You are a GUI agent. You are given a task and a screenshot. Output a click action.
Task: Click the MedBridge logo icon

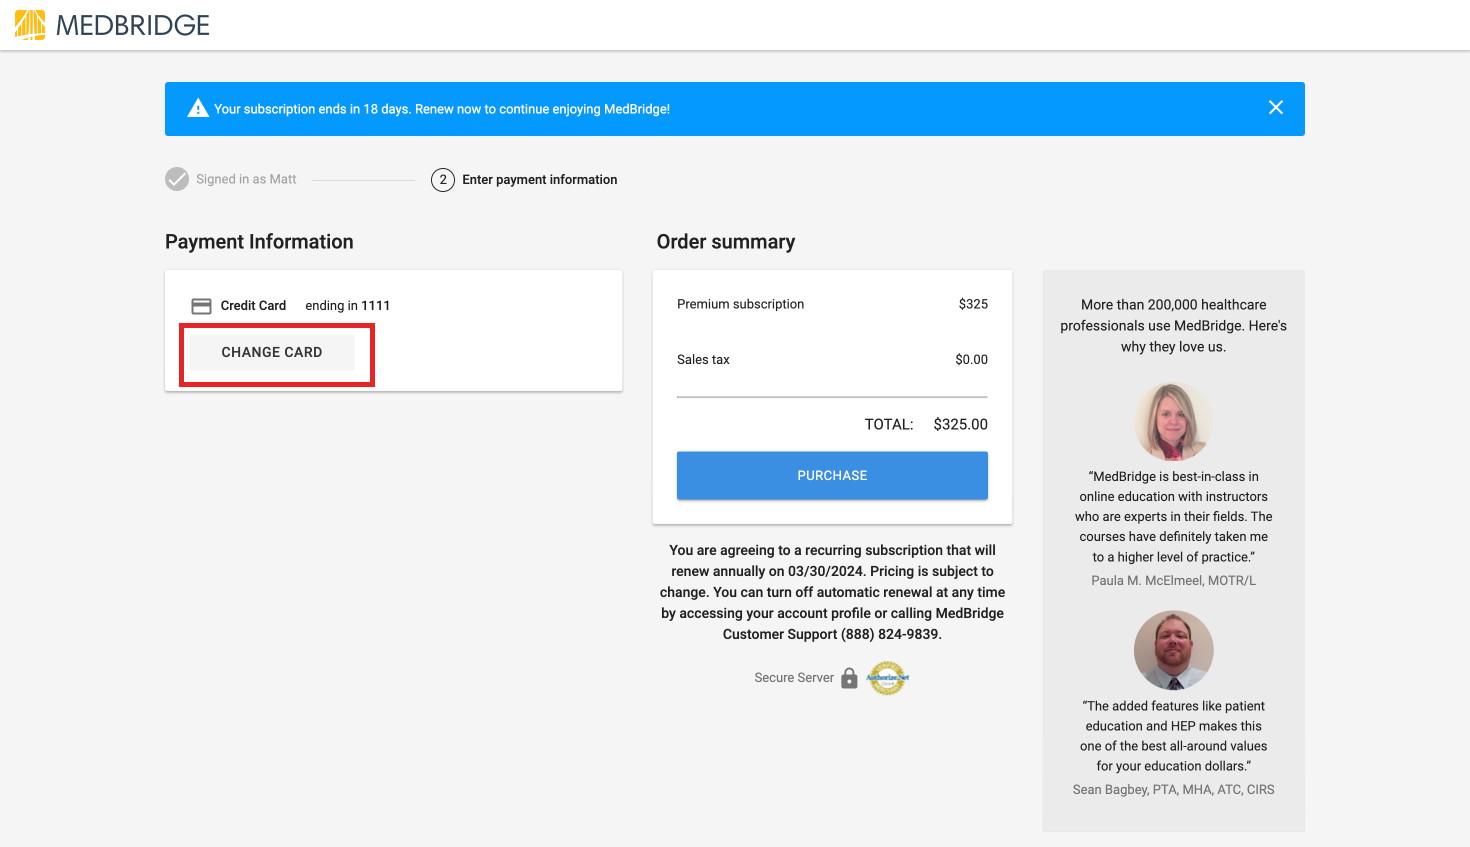[30, 25]
